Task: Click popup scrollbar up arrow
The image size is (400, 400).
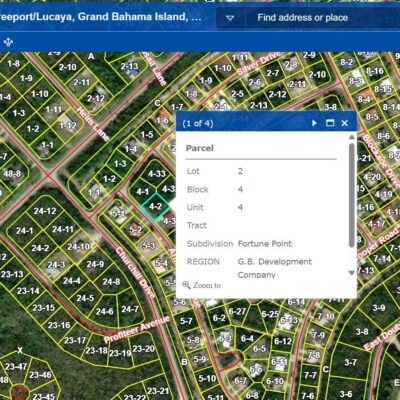Action: tap(352, 137)
